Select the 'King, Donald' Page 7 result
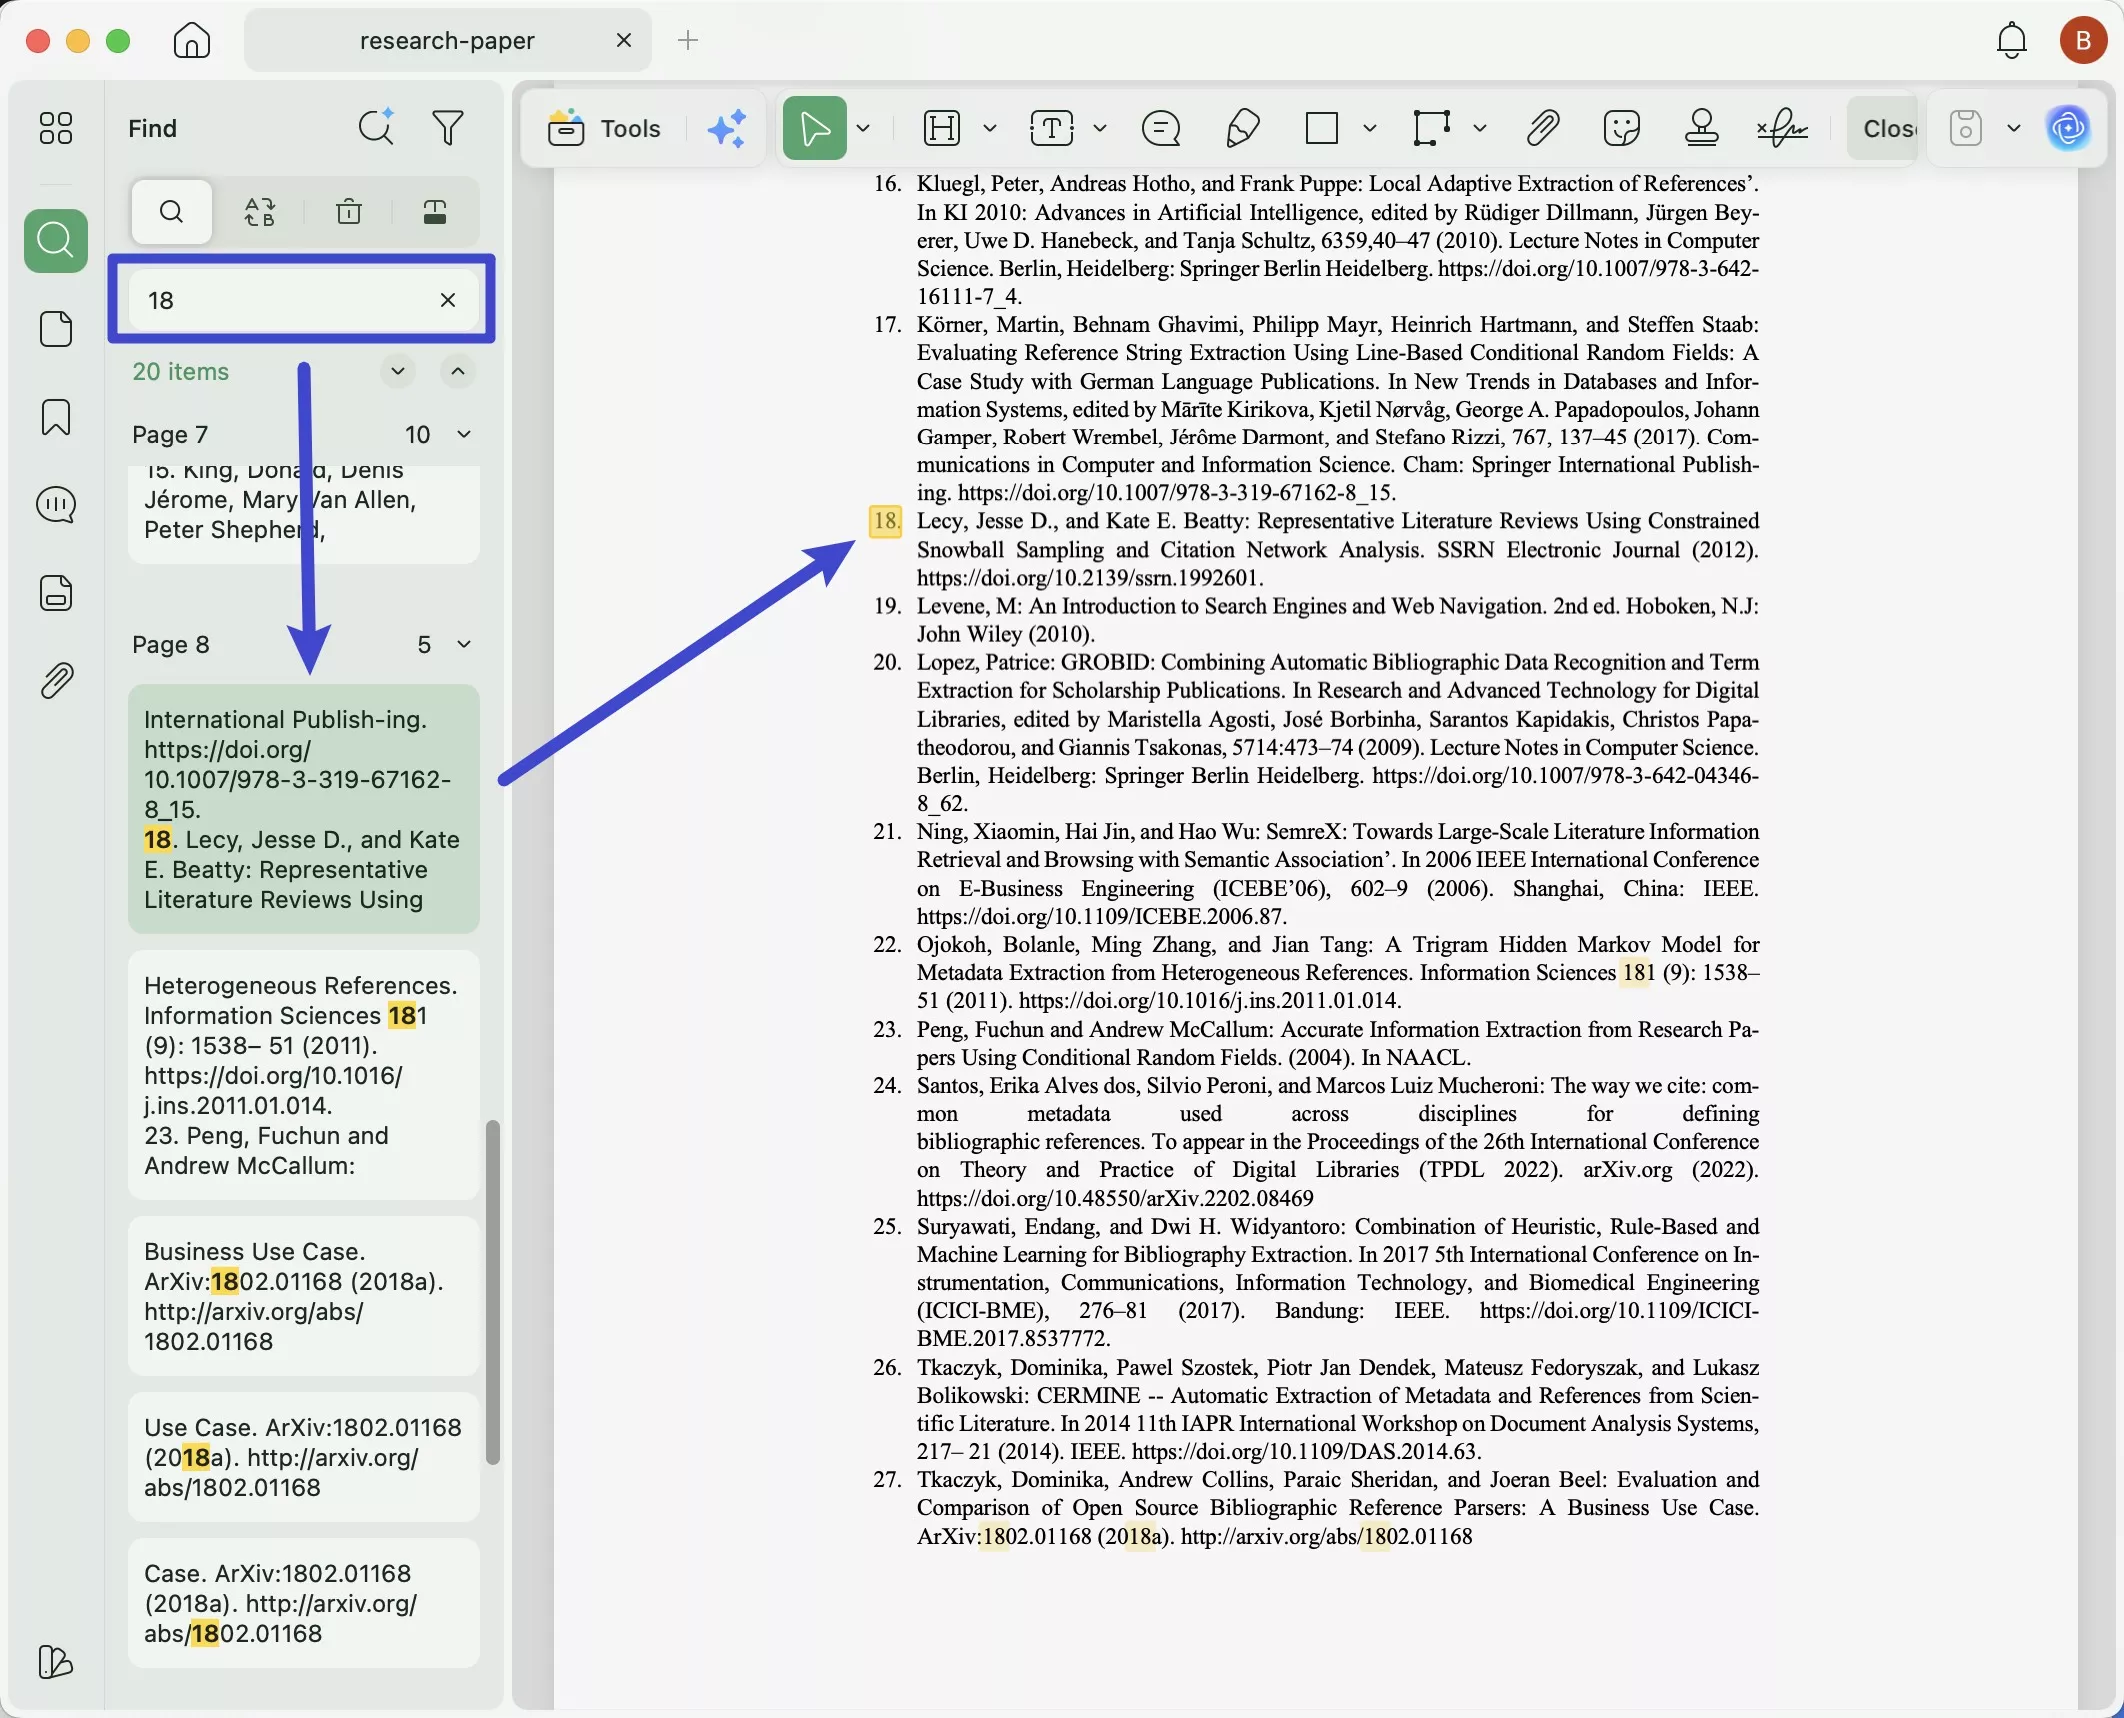This screenshot has width=2124, height=1718. [304, 514]
